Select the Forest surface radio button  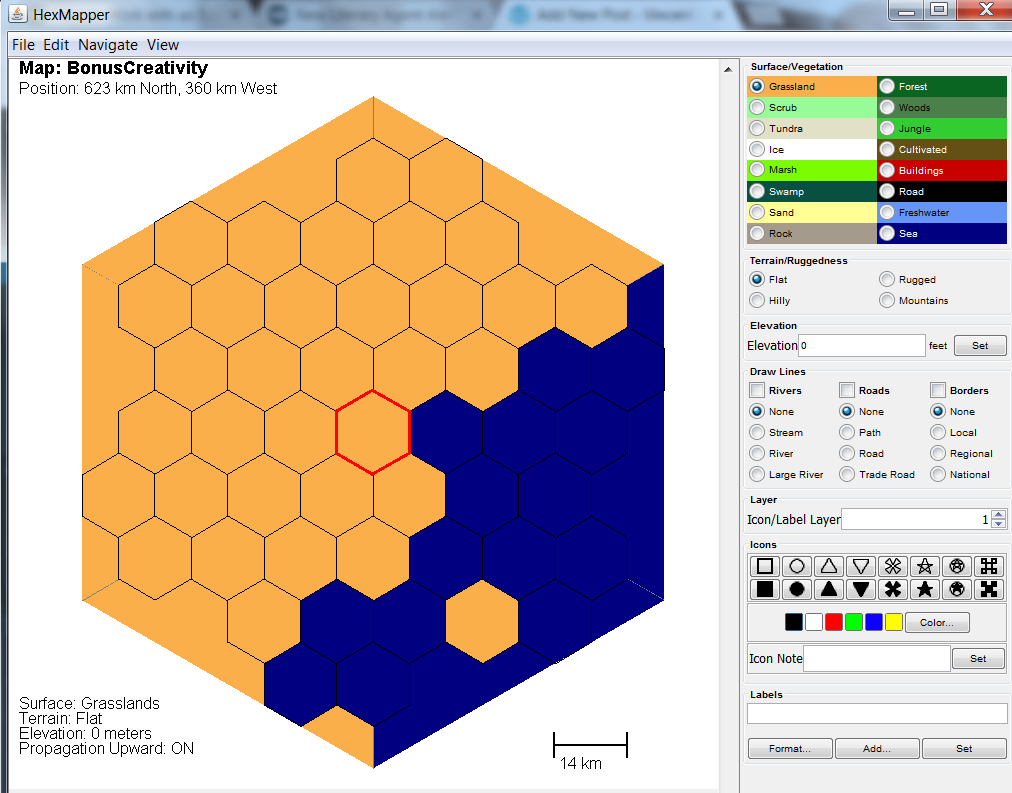(x=887, y=87)
